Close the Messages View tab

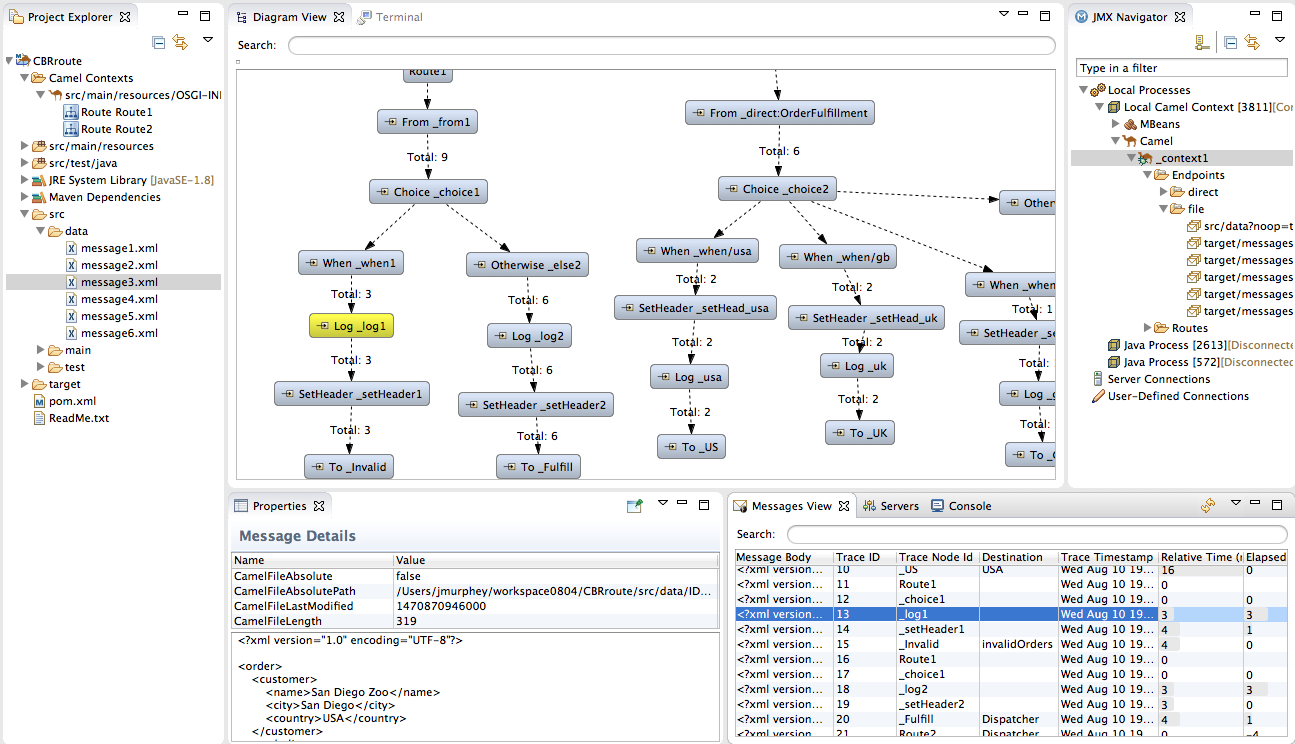tap(844, 506)
